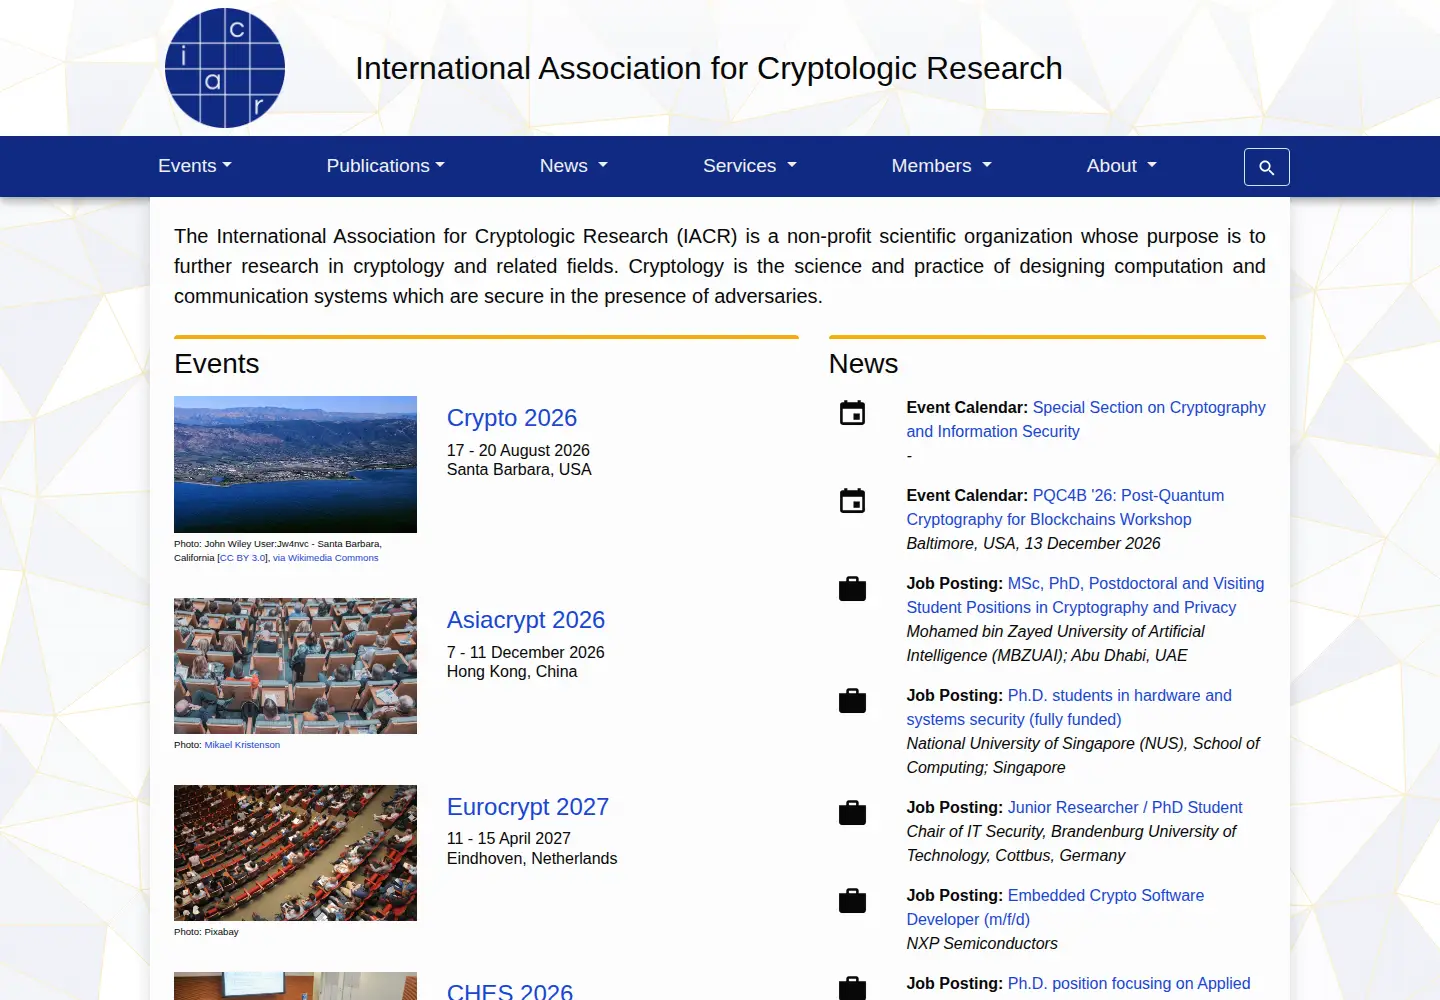1440x1000 pixels.
Task: Open Special Section on Cryptography and Information Security
Action: (x=1086, y=420)
